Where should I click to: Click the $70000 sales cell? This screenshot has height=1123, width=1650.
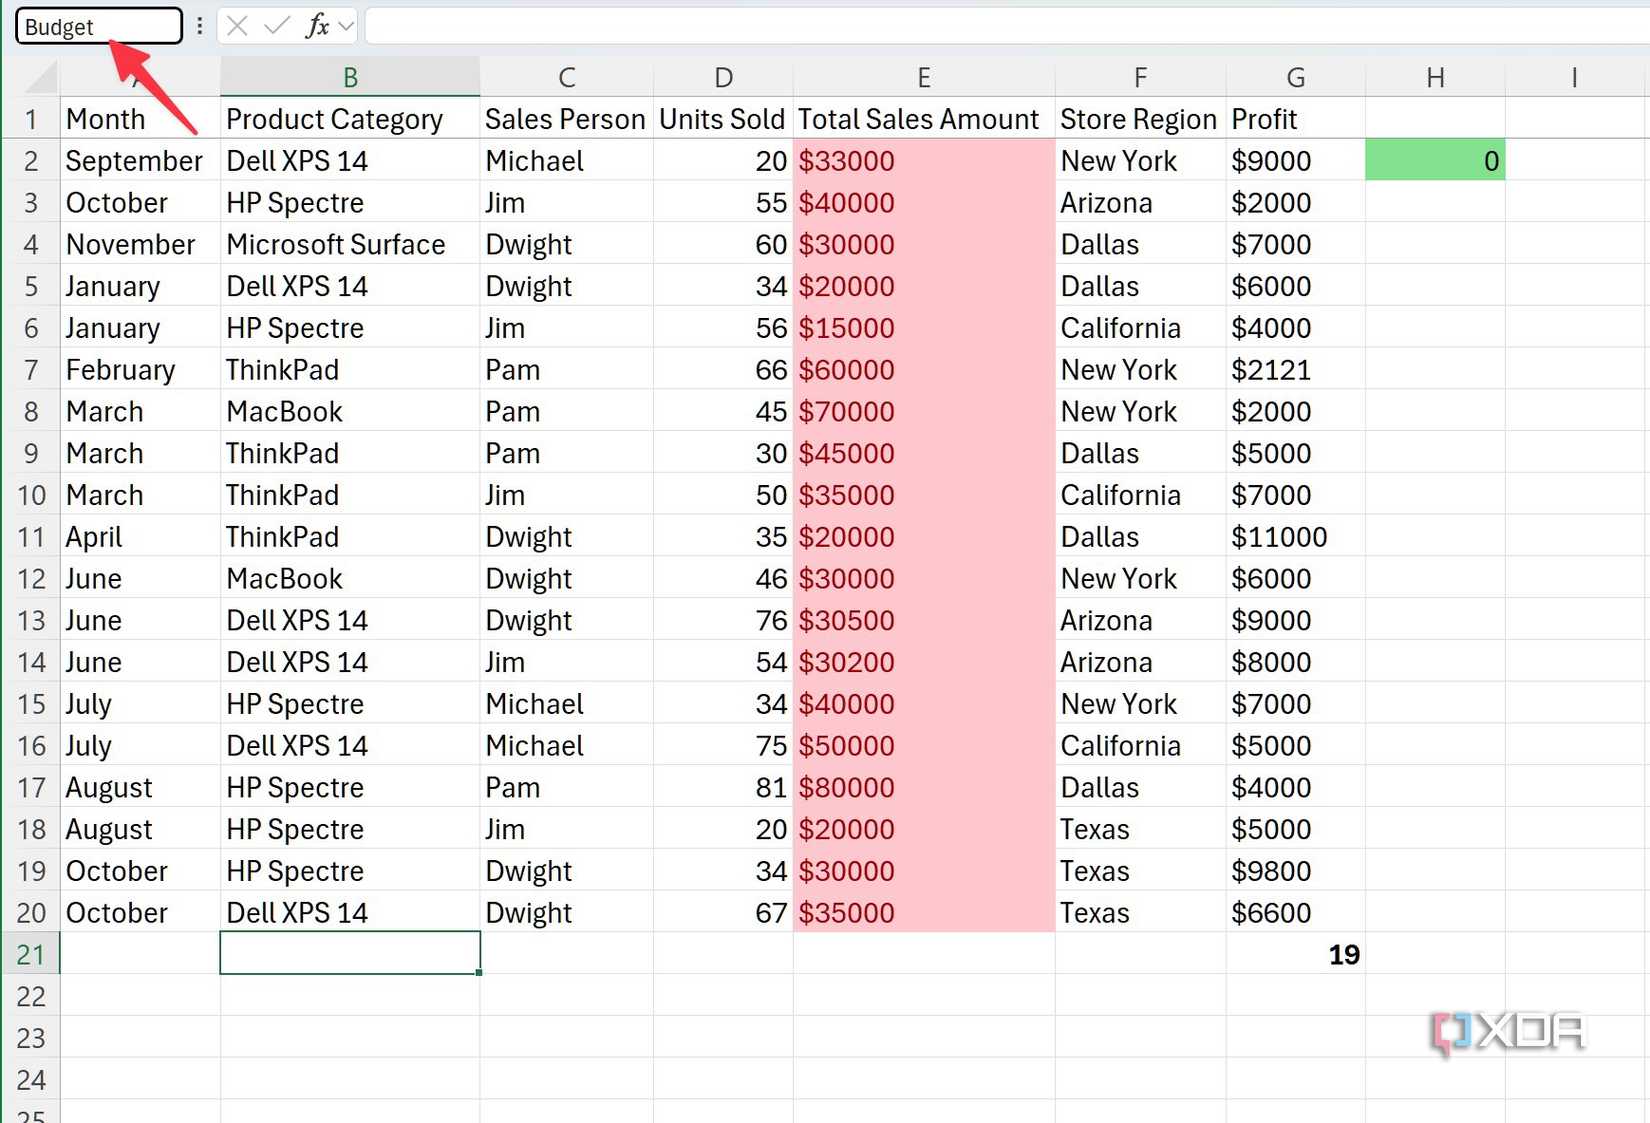point(924,411)
